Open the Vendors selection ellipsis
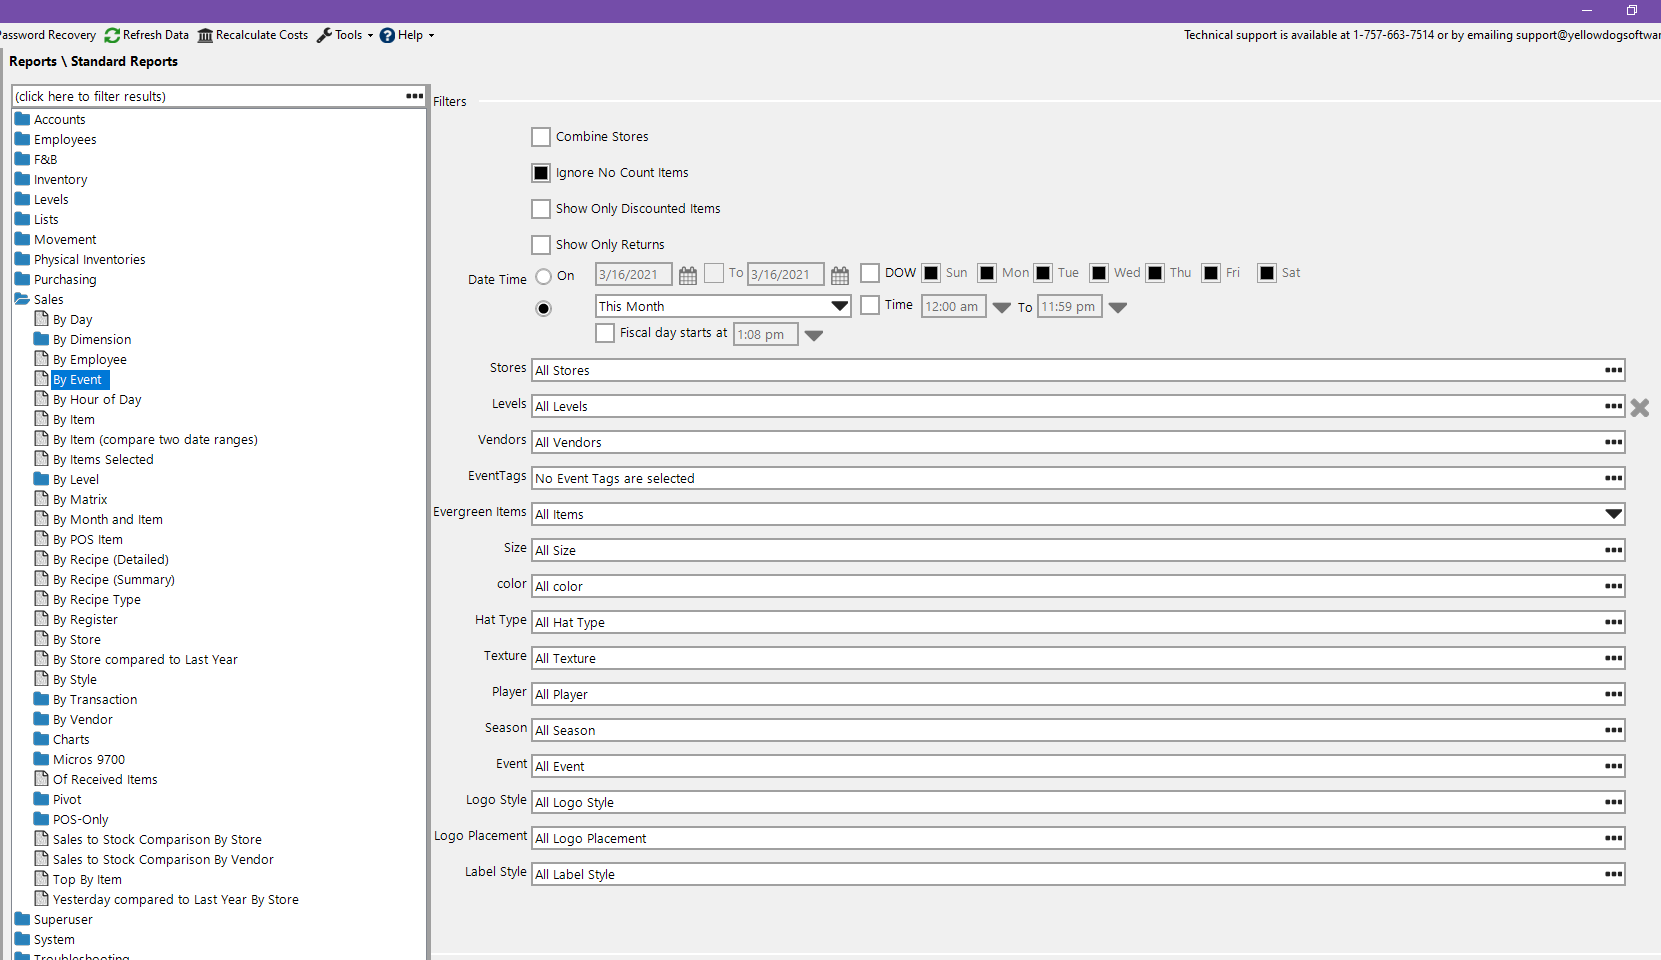 1614,442
